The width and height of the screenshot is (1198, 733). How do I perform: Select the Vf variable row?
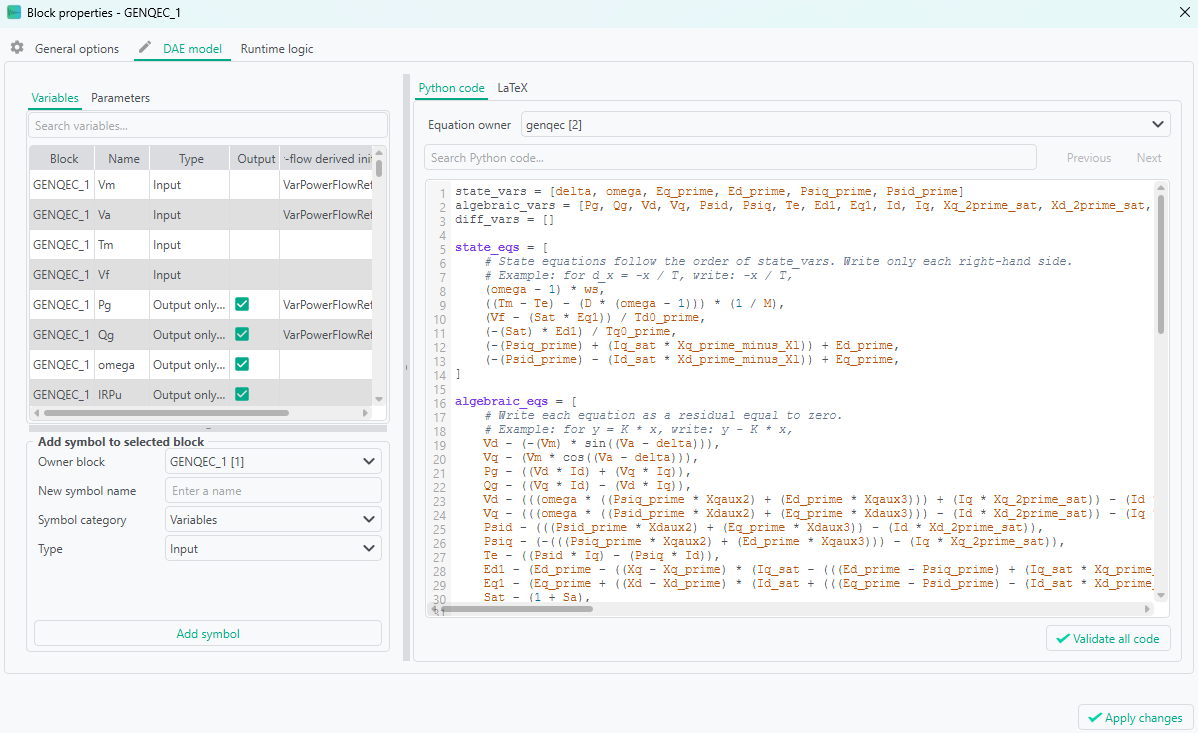tap(201, 274)
